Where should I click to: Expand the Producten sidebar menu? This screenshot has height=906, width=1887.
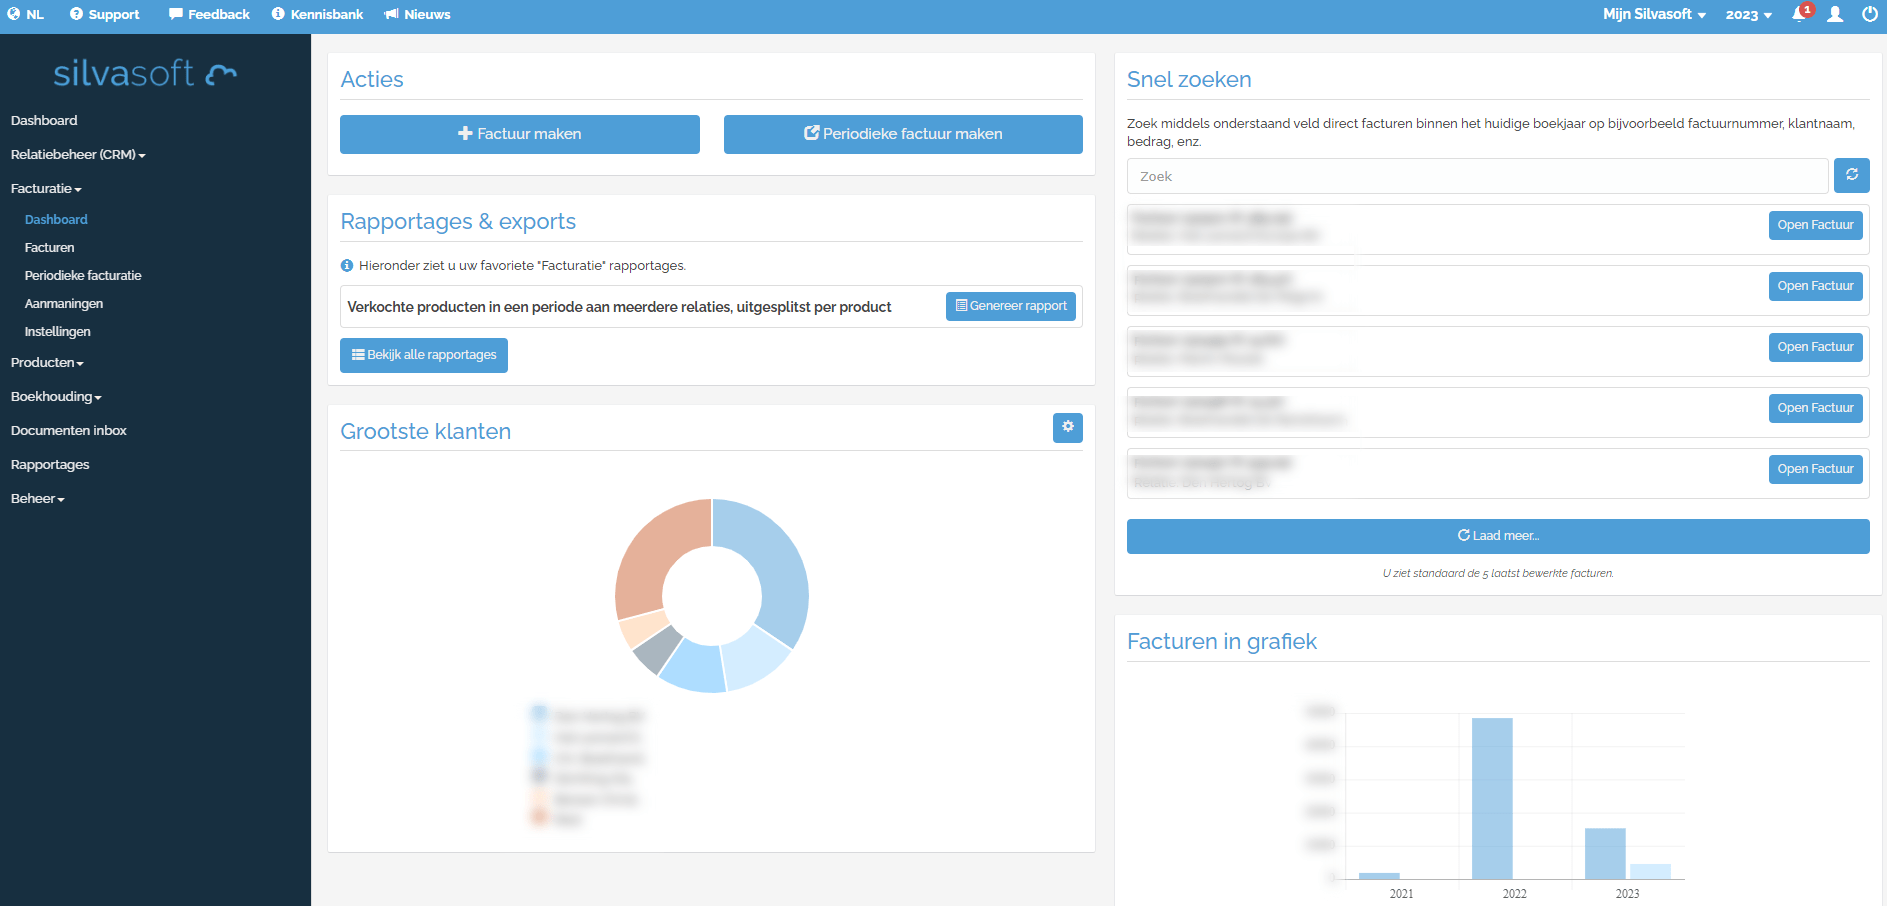pyautogui.click(x=47, y=362)
